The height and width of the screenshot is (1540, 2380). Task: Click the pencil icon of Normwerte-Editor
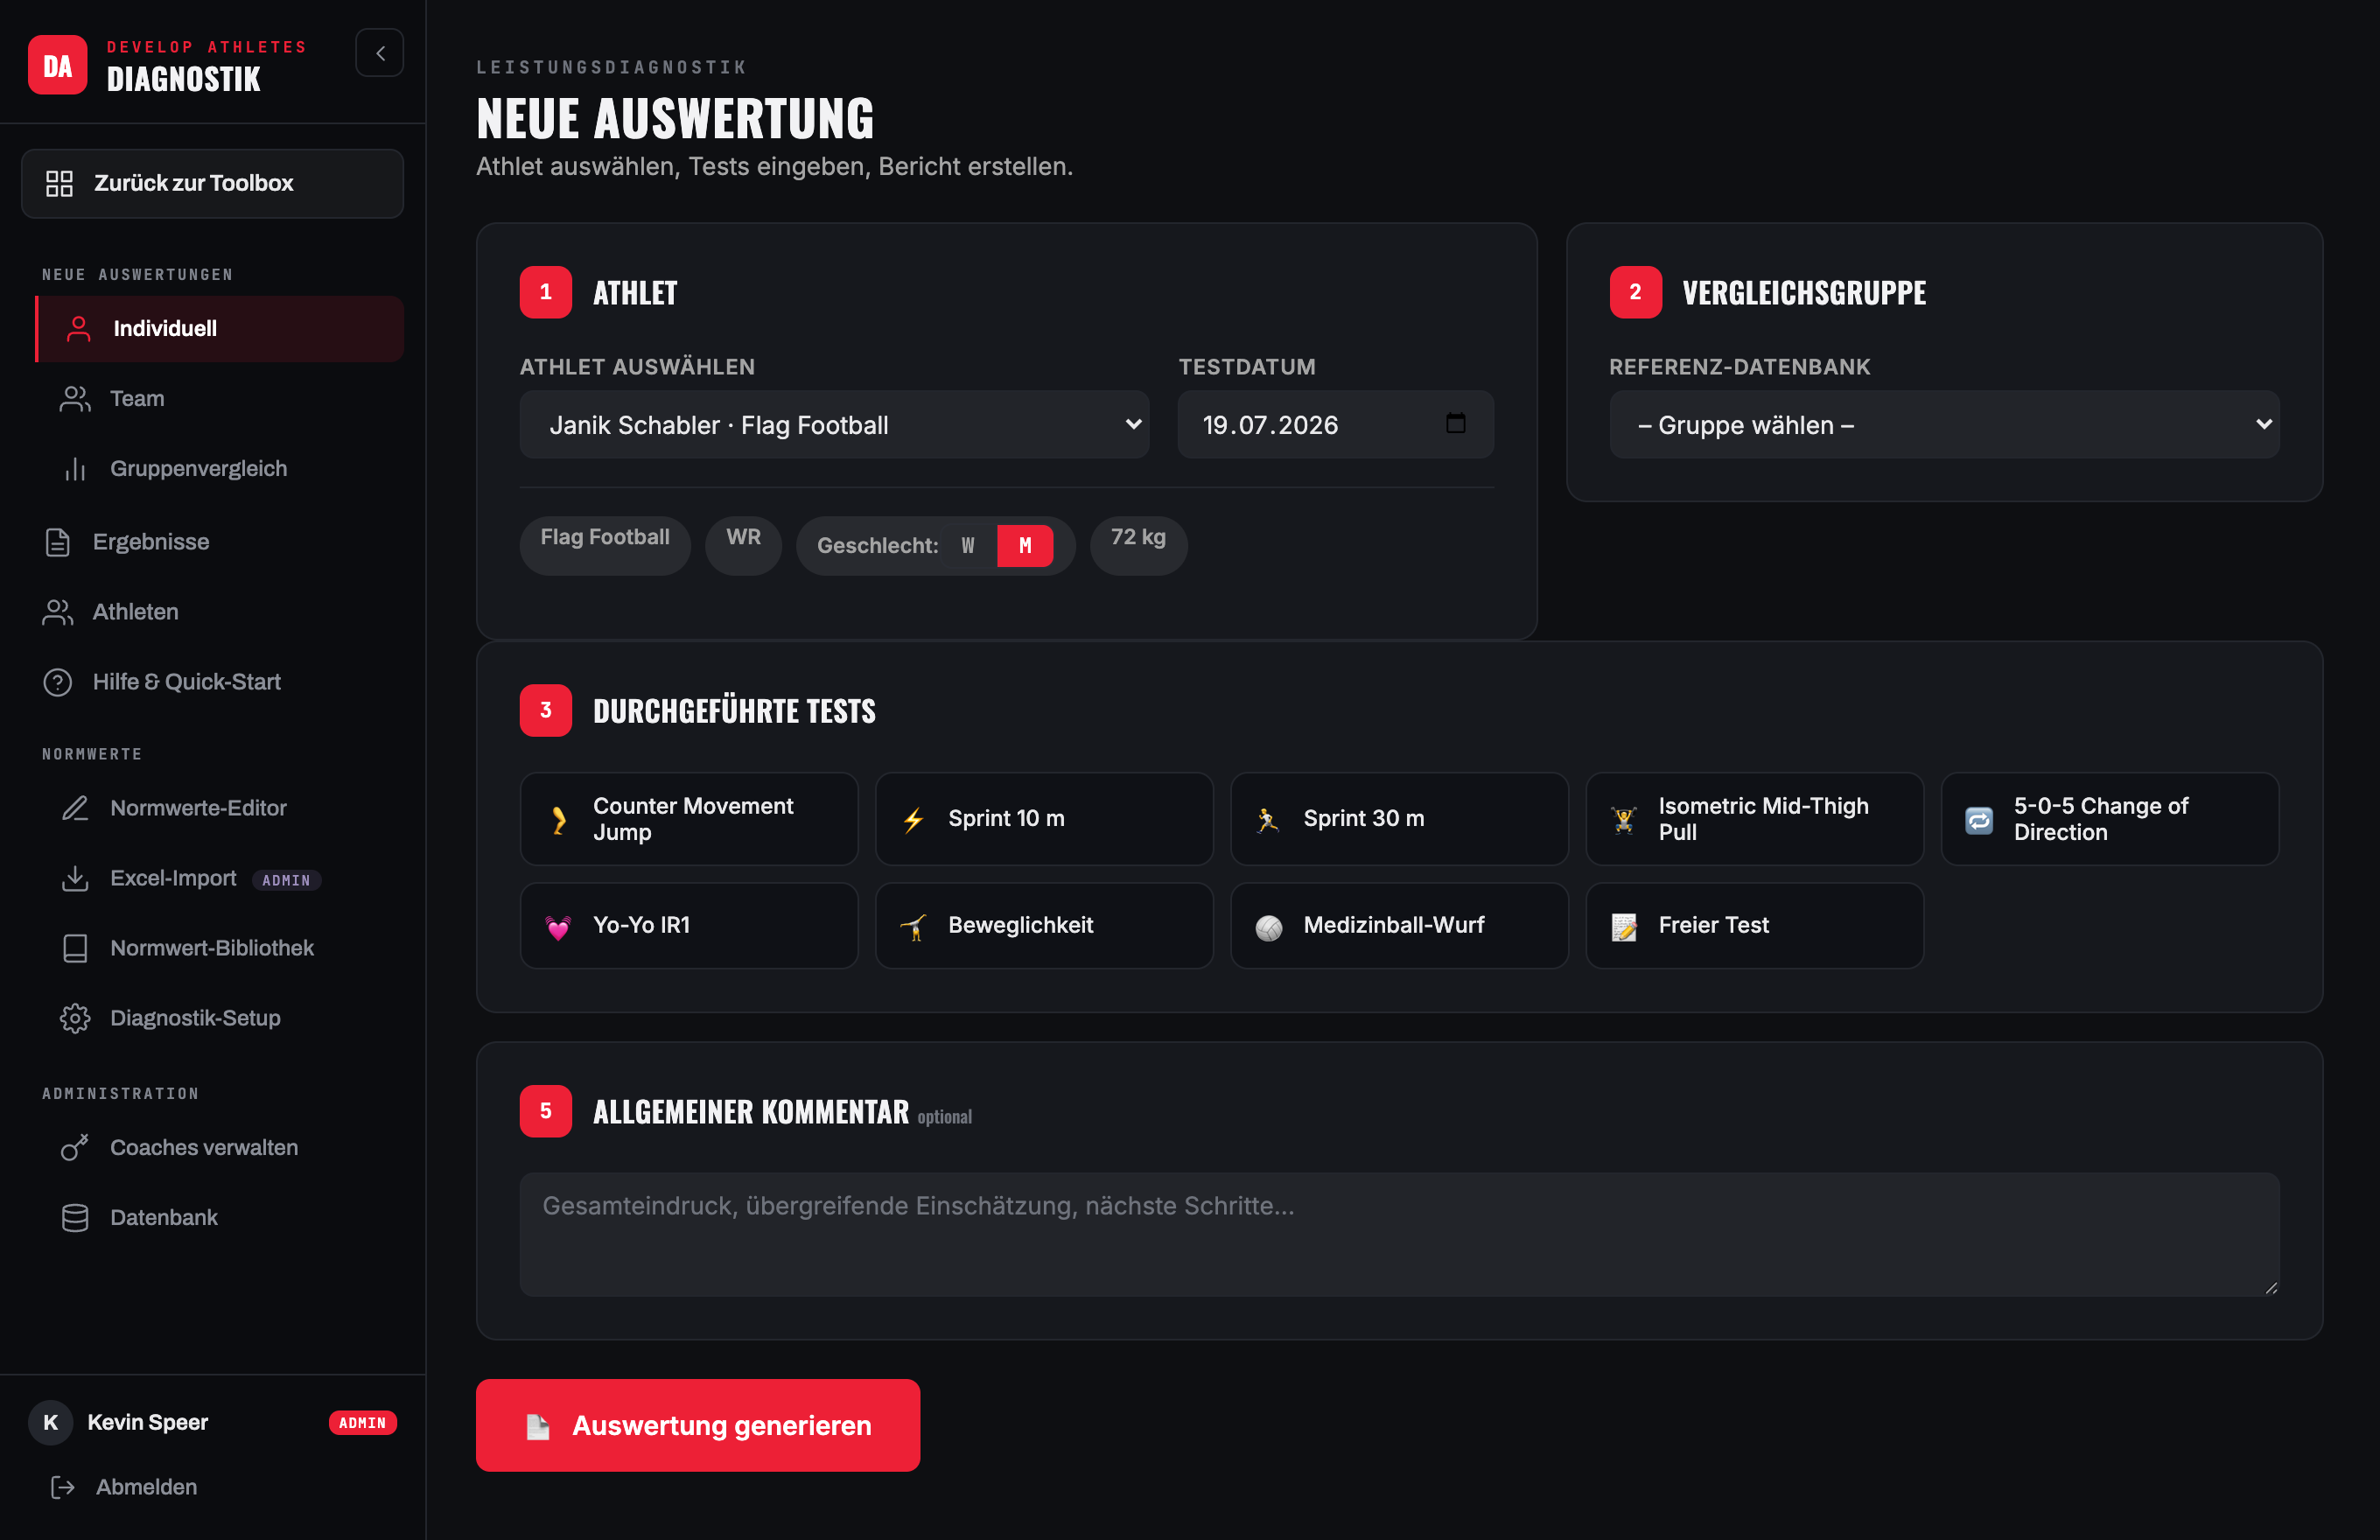tap(75, 808)
